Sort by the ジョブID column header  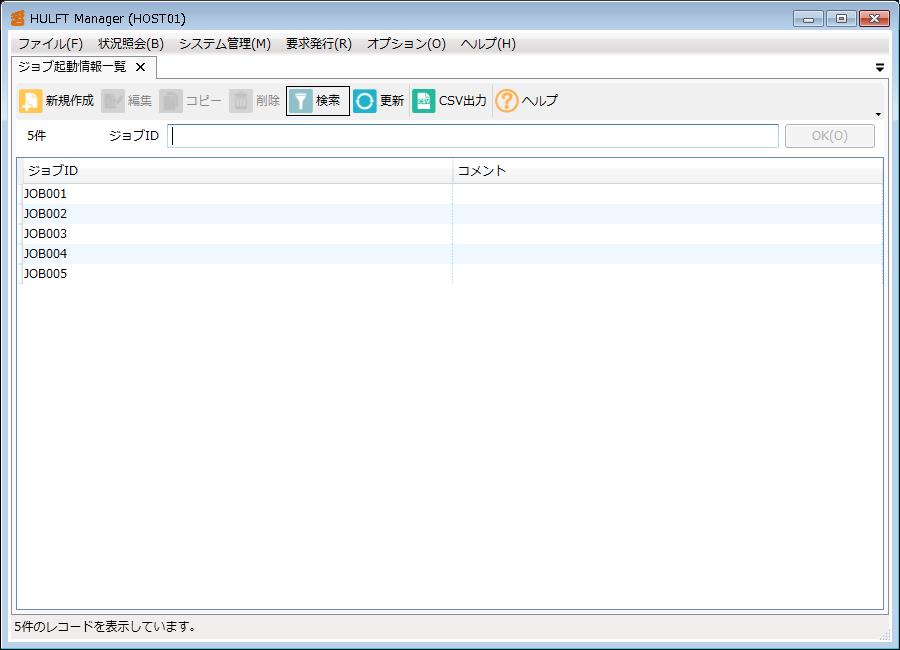click(235, 171)
